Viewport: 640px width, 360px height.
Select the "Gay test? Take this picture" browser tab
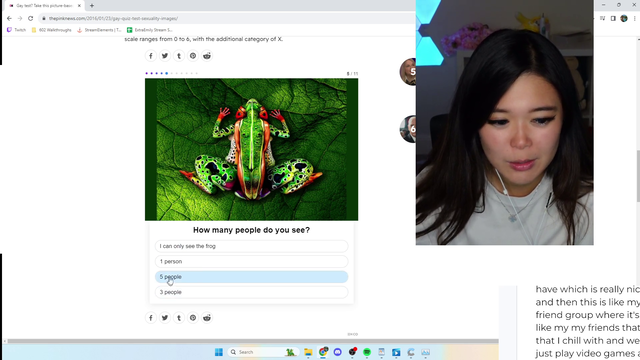click(44, 6)
